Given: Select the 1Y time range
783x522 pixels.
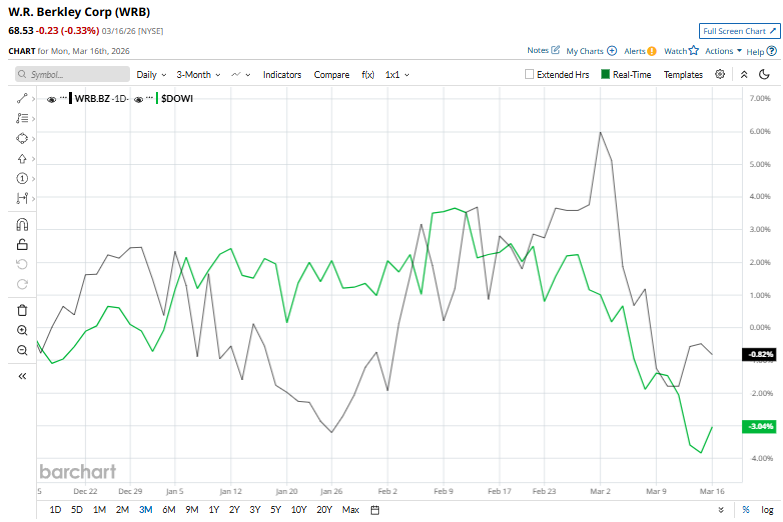Looking at the screenshot, I should tap(214, 509).
